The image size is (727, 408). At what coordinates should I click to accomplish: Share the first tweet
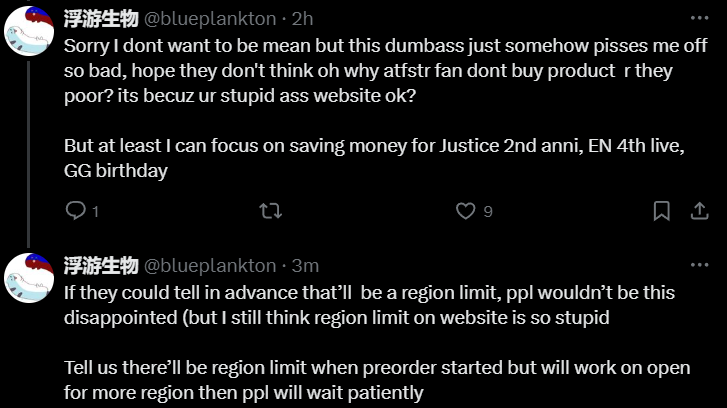tap(700, 211)
